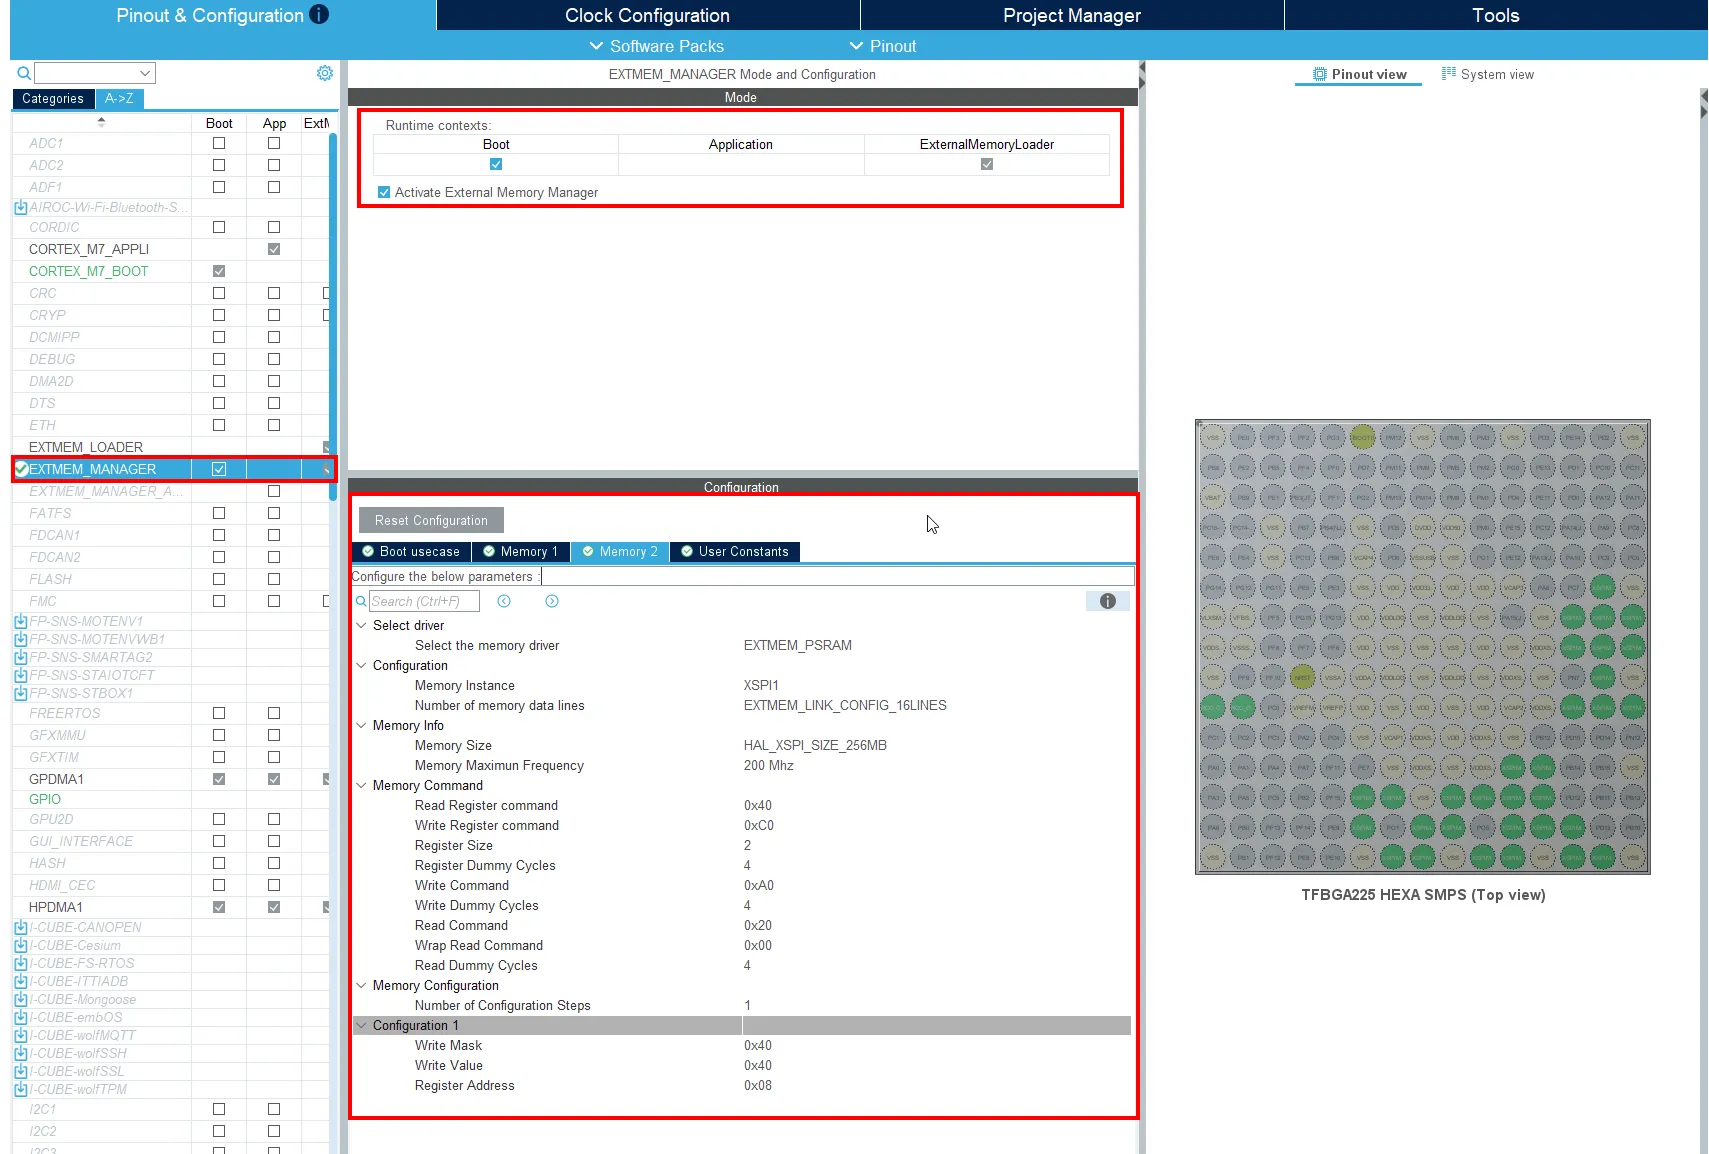Open the Software Packs dropdown

pos(656,46)
